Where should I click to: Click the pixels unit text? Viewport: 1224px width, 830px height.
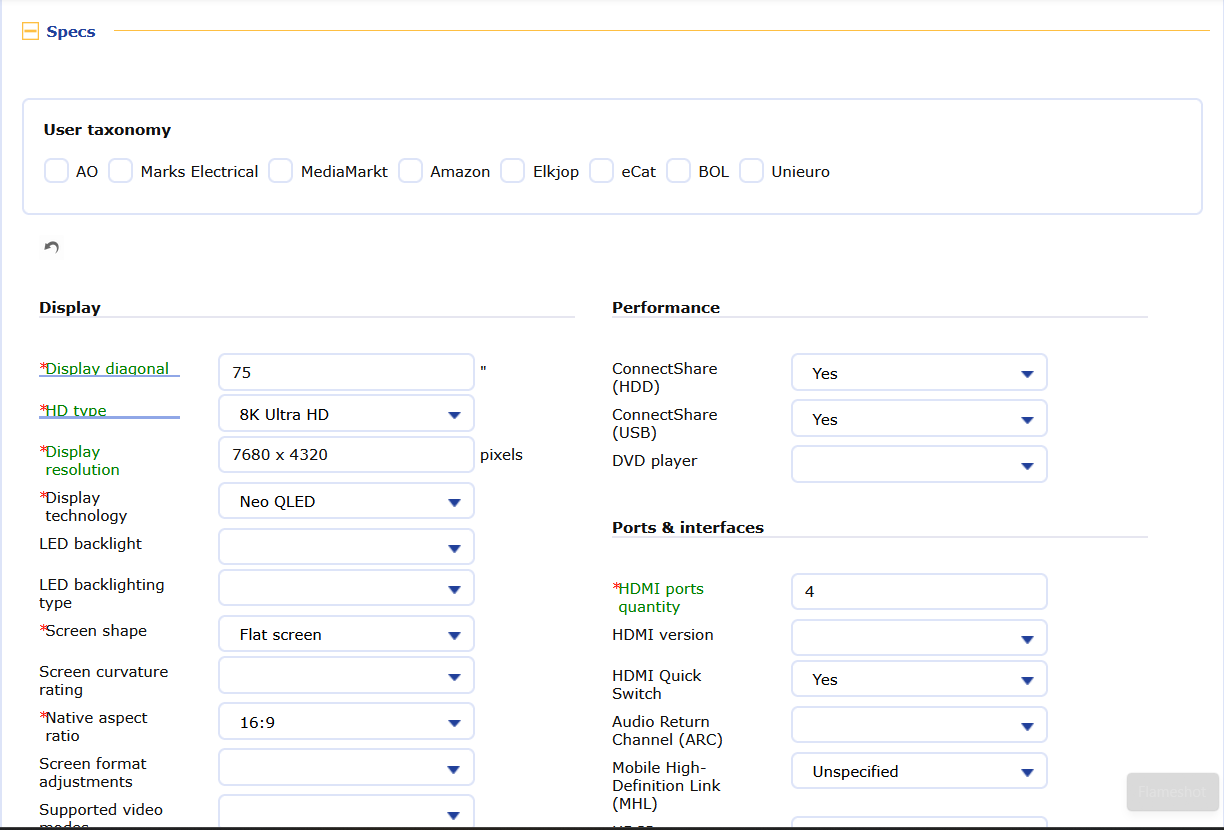pyautogui.click(x=501, y=455)
